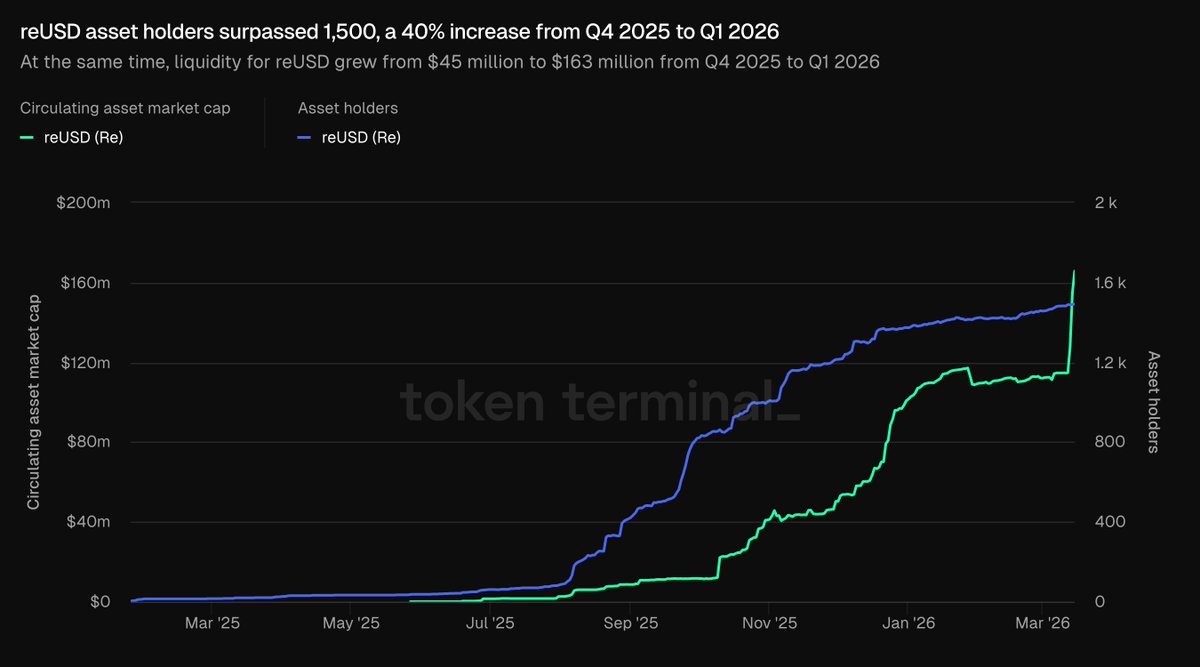Image resolution: width=1200 pixels, height=667 pixels.
Task: Click the blue endpoint dot of the holders line
Action: click(x=1073, y=304)
